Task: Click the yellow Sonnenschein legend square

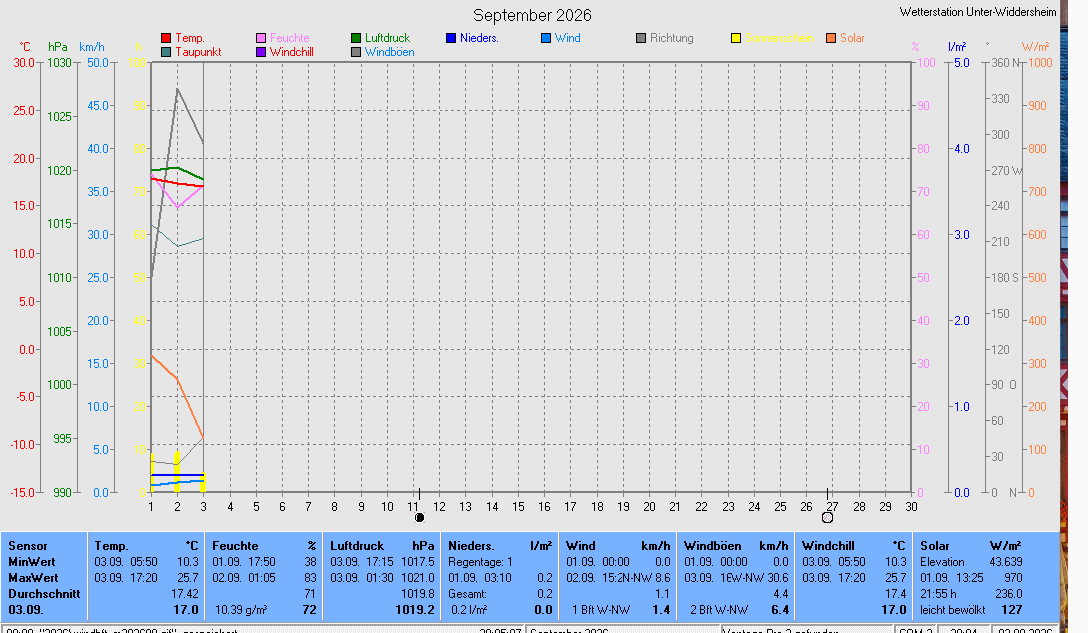Action: tap(736, 38)
